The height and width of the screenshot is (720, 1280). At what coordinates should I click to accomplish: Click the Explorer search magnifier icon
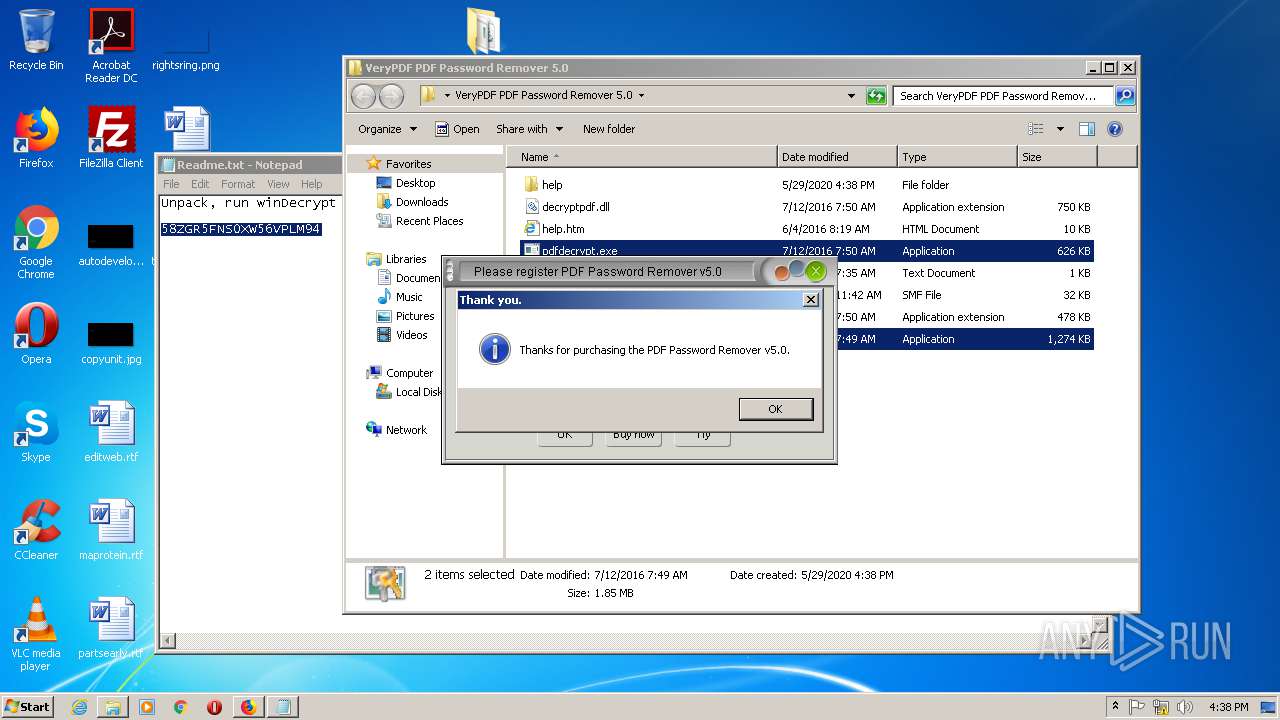coord(1125,96)
